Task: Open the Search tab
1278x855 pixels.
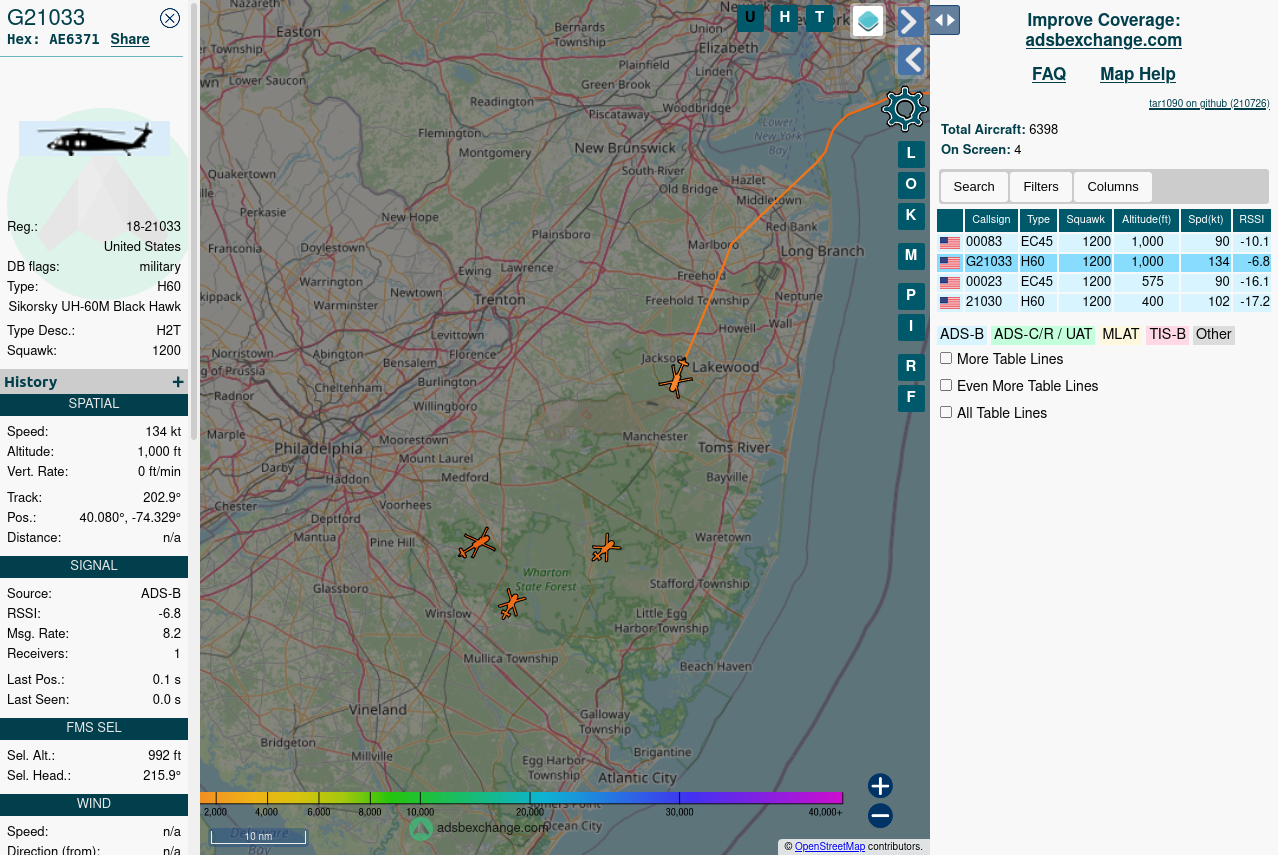Action: pyautogui.click(x=974, y=187)
